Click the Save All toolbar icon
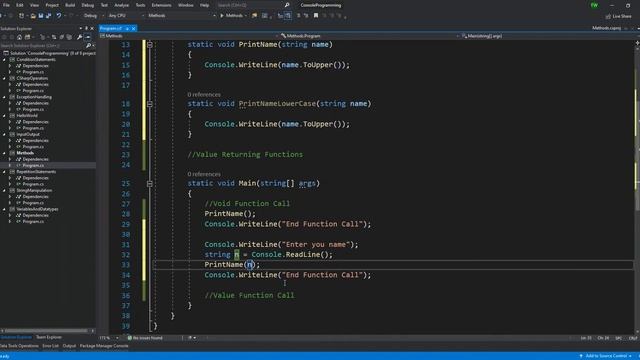Viewport: 640px width, 360px height. 49,16
